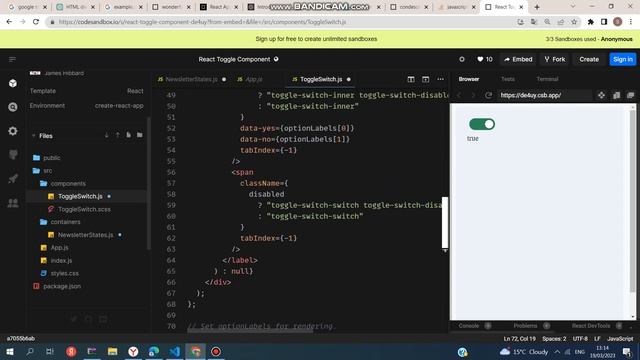Click the Embed button

tap(518, 59)
